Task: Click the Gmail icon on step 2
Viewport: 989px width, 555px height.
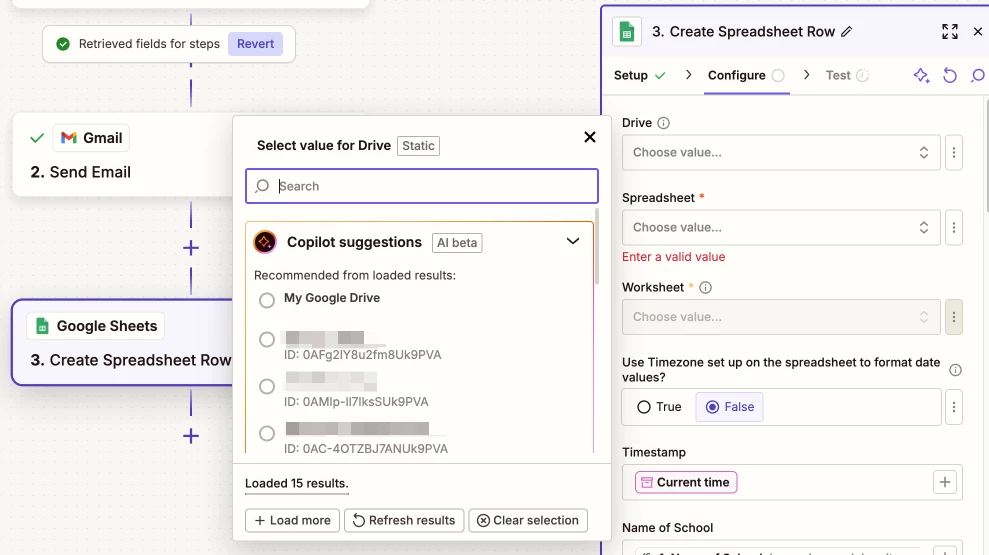Action: [x=69, y=138]
